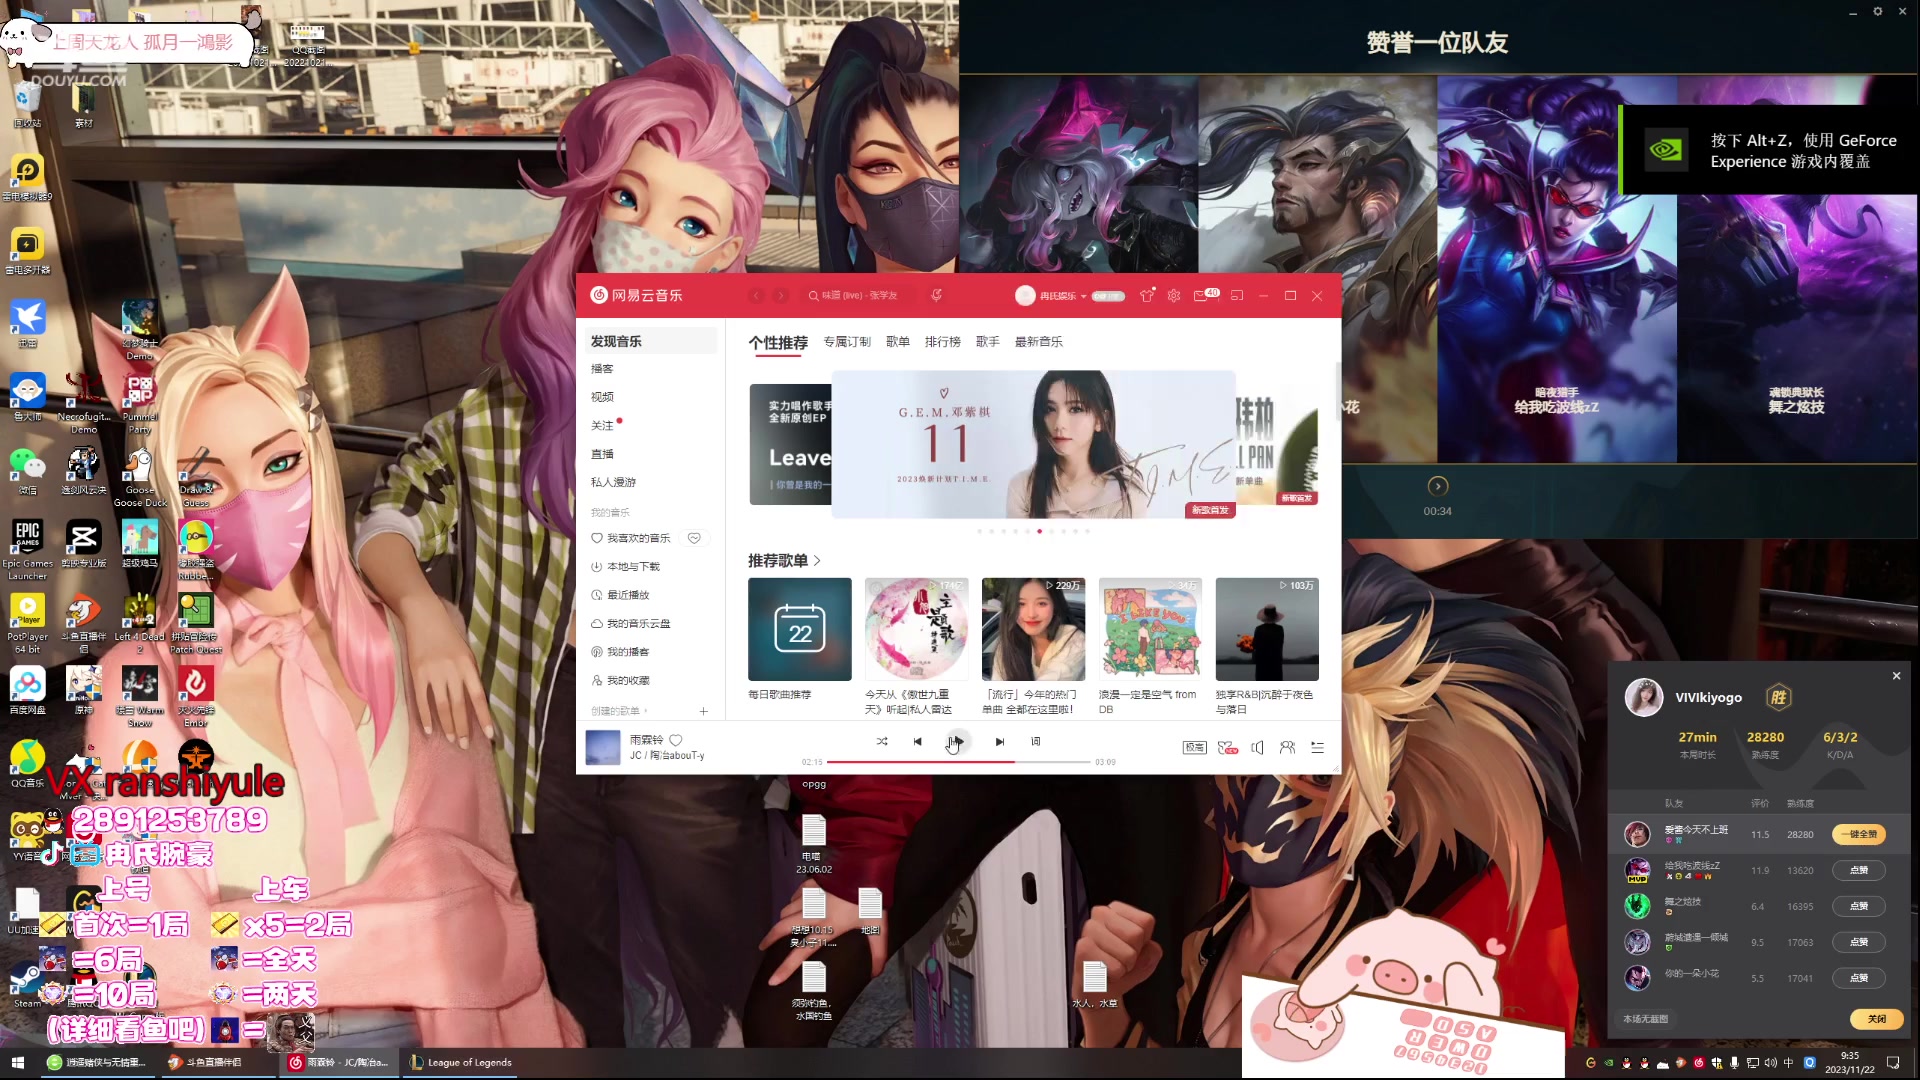Click the League honor next arrow above 00:34

1438,486
